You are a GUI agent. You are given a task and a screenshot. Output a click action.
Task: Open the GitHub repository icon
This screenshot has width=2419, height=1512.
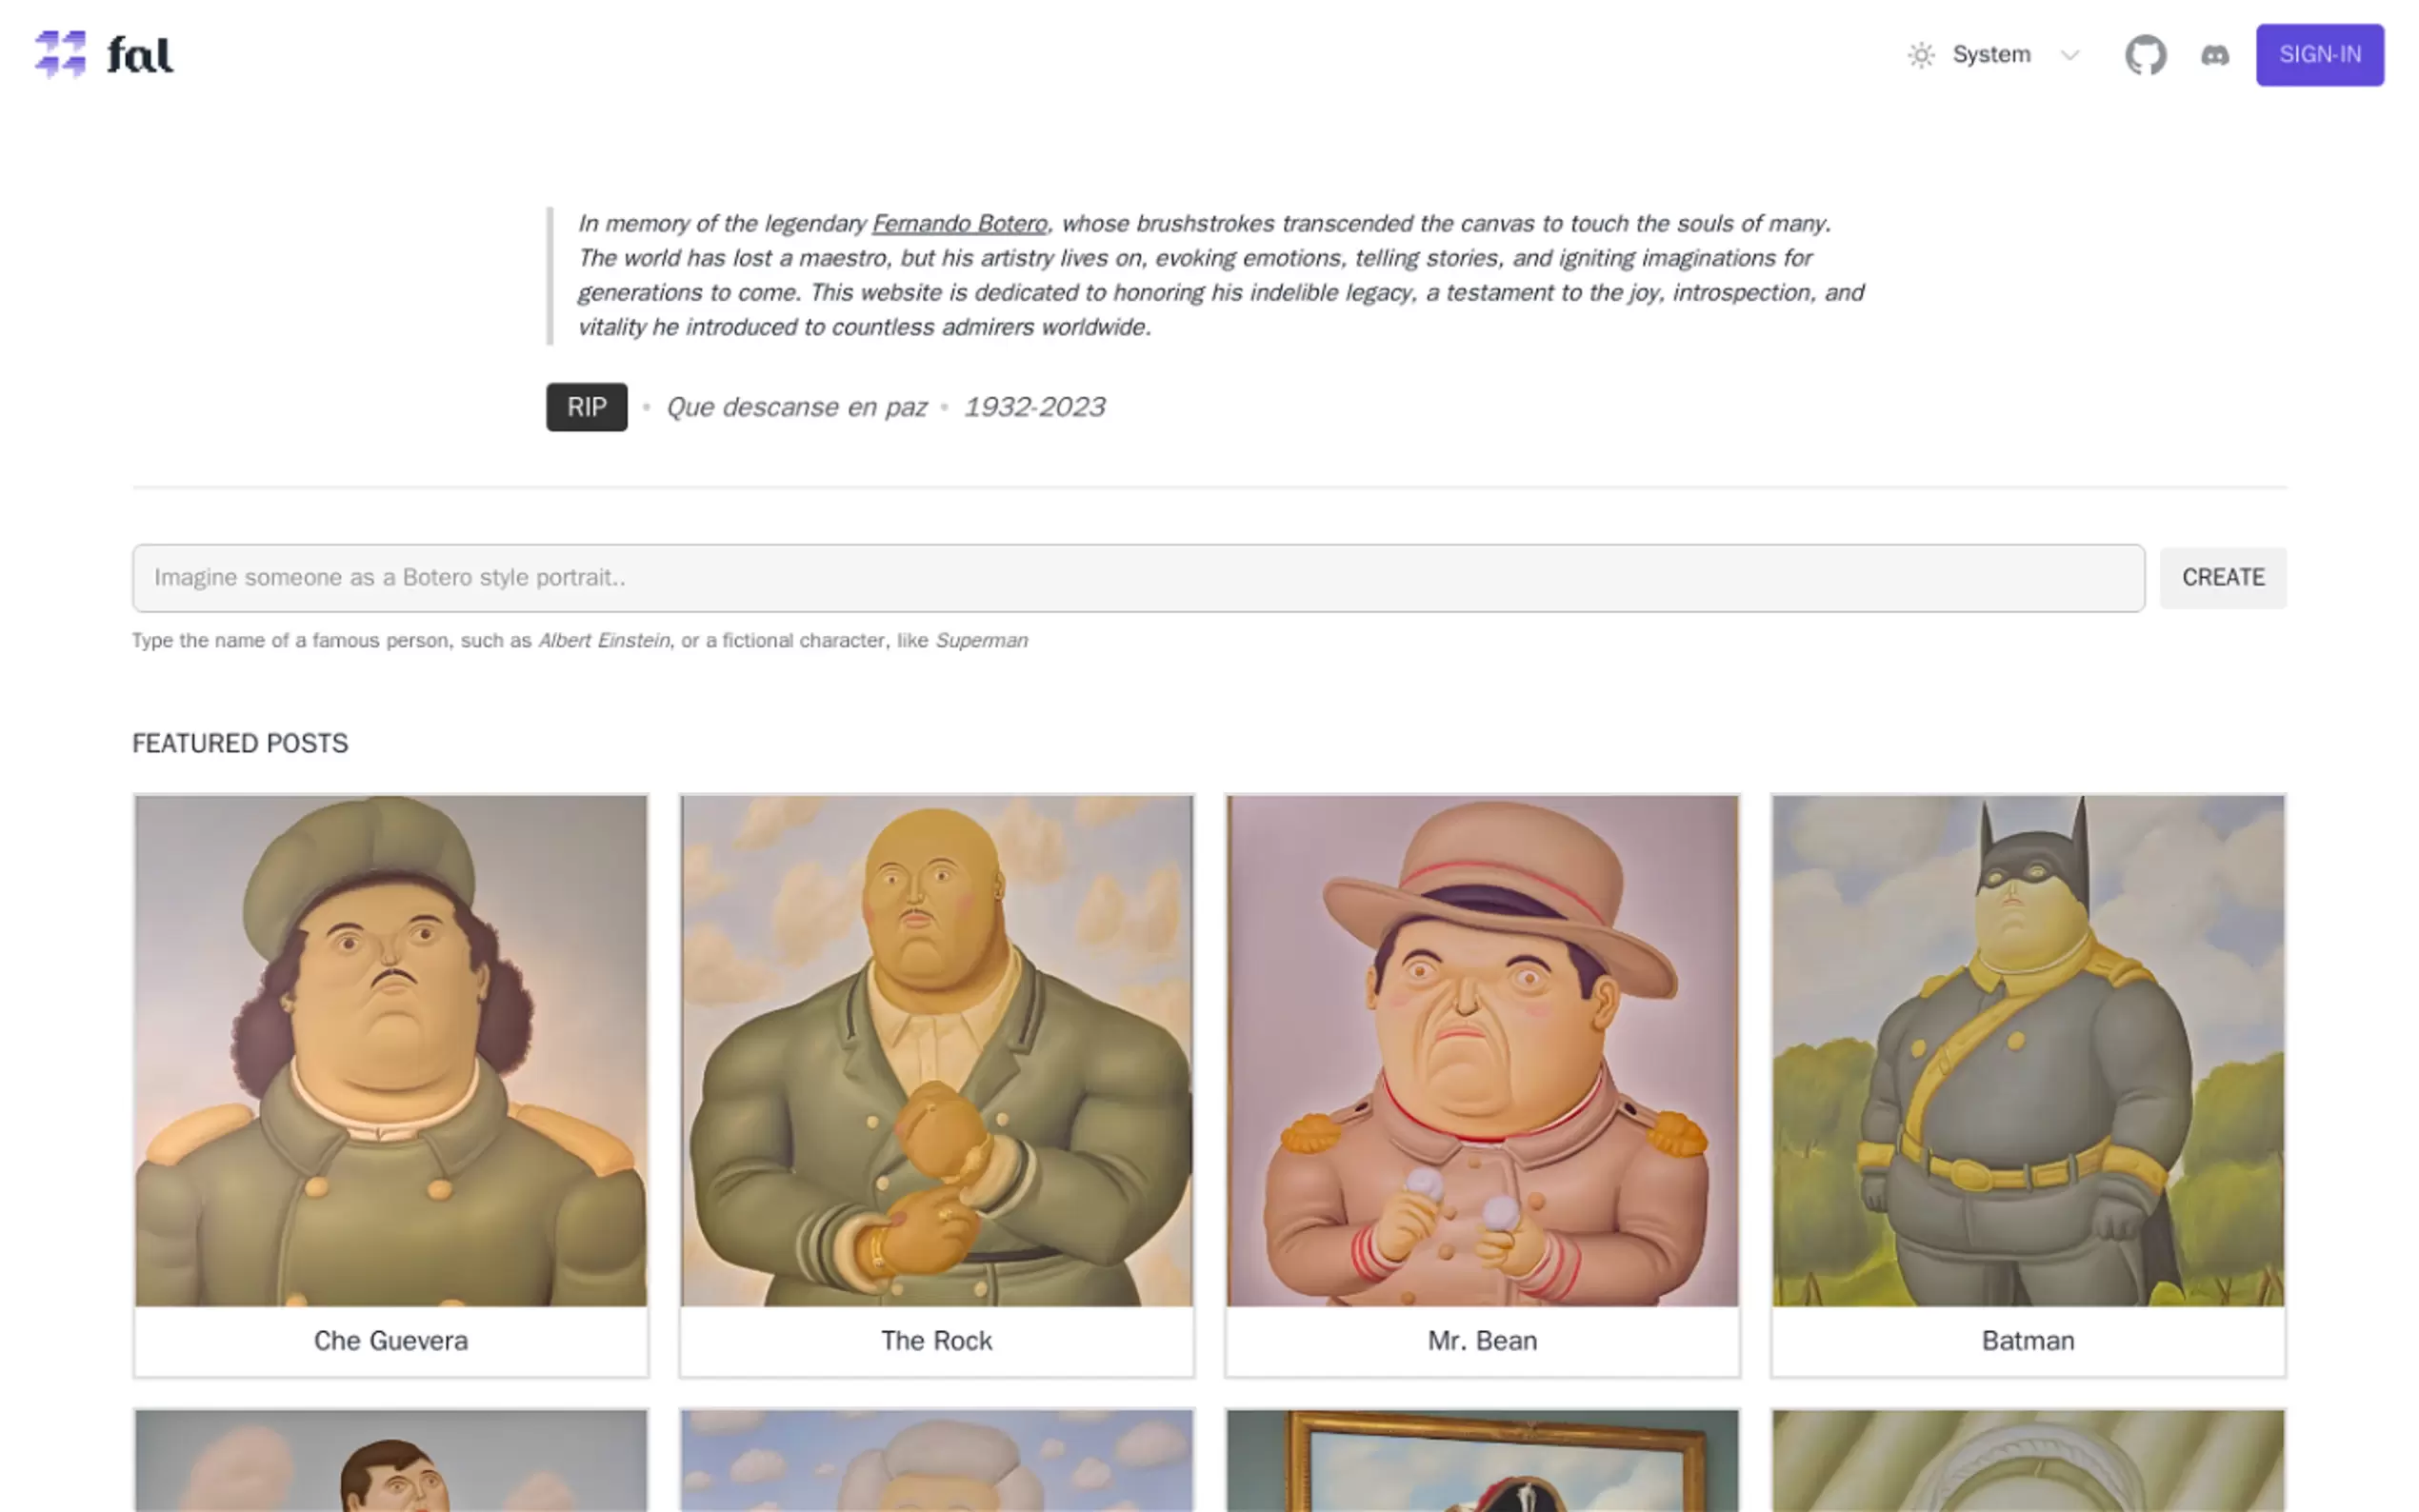(x=2145, y=55)
